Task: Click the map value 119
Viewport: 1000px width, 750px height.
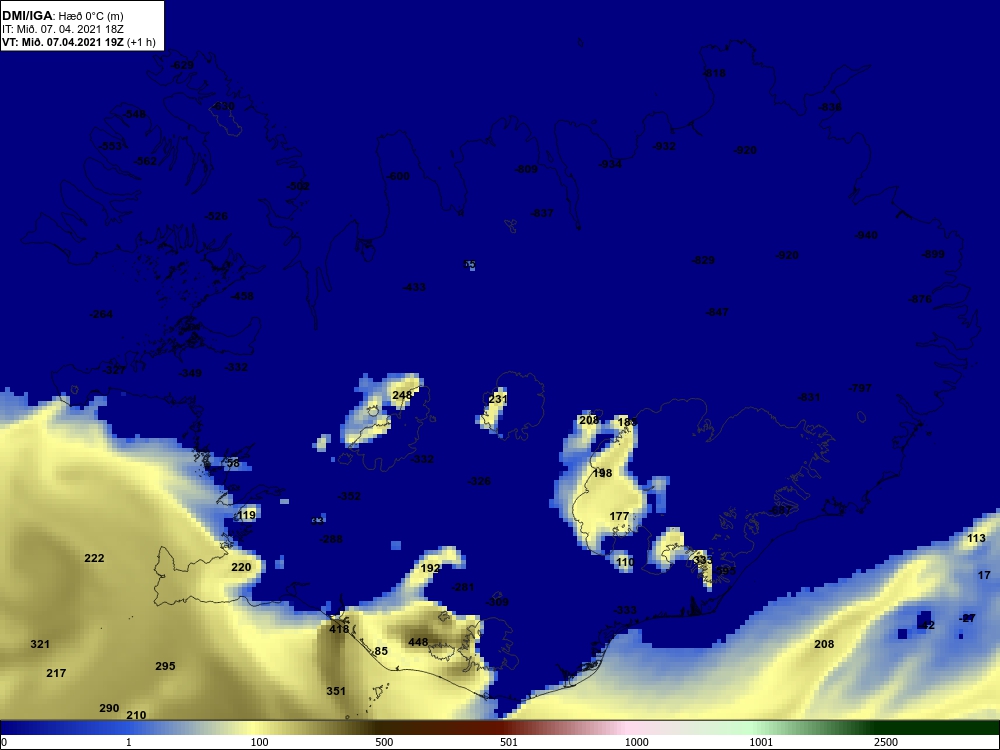Action: 246,515
